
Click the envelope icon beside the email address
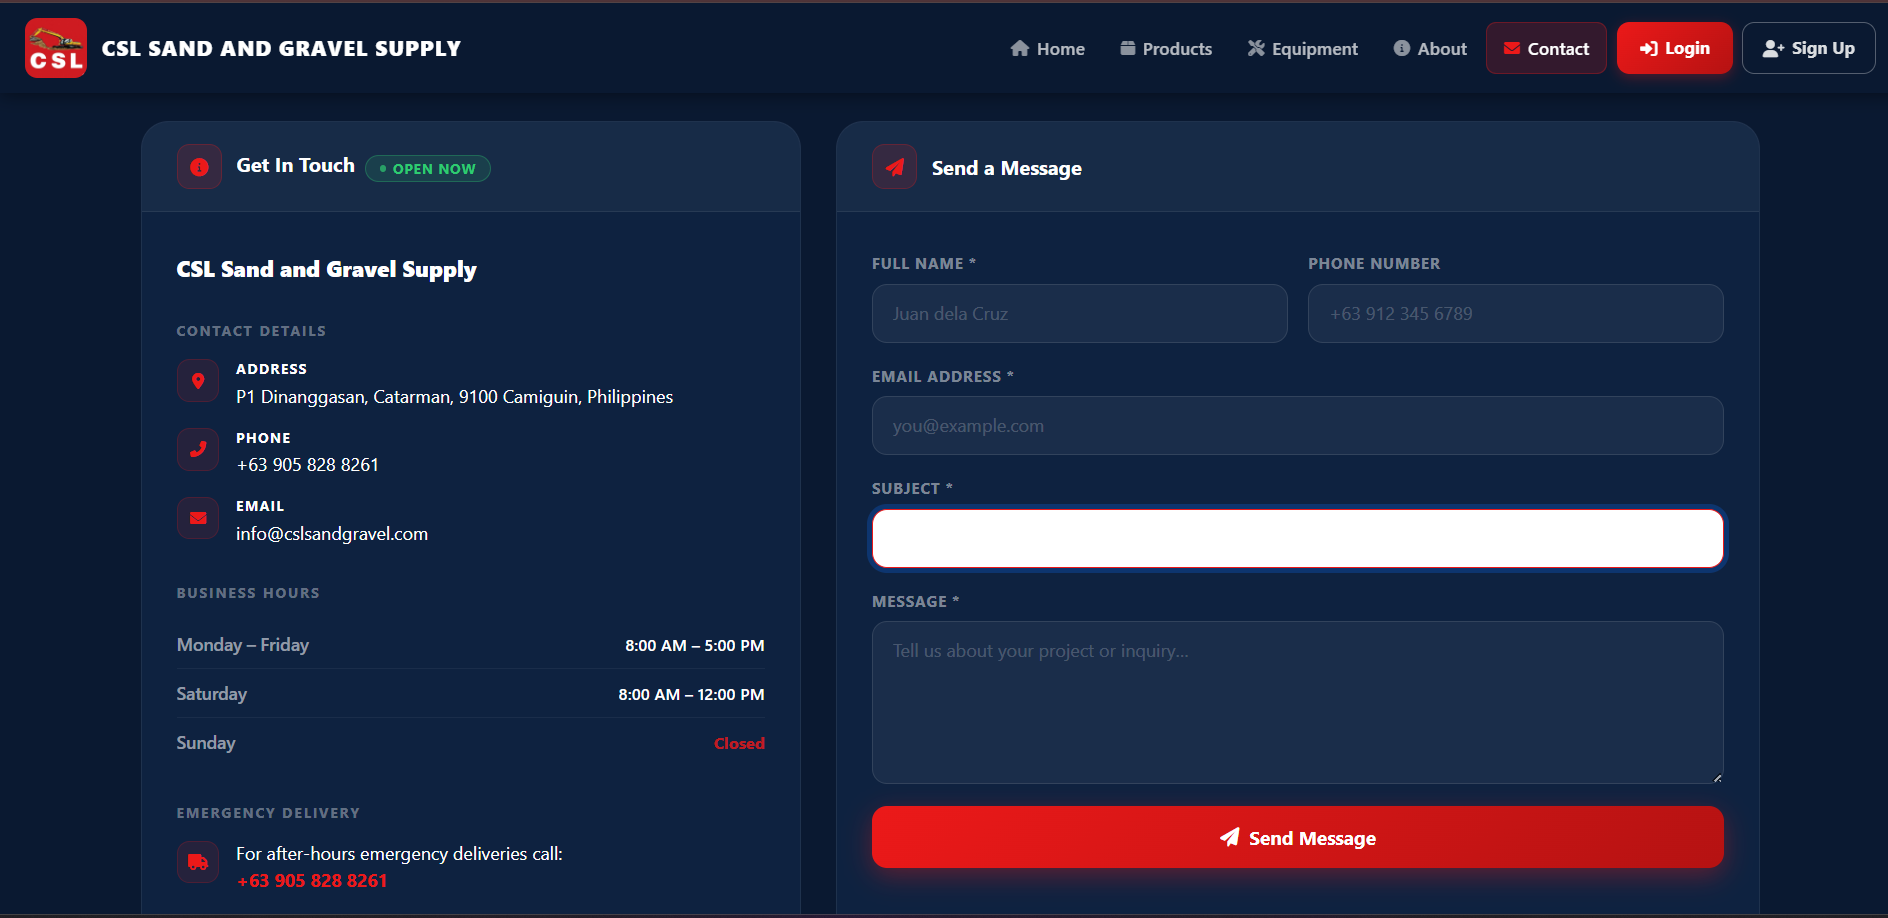(197, 518)
